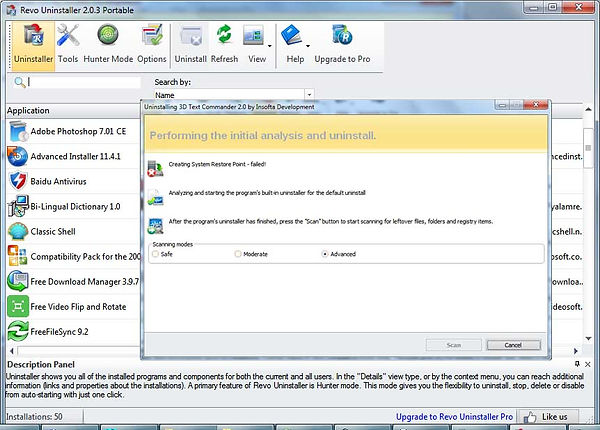Click the Description Panel heading

41,364
